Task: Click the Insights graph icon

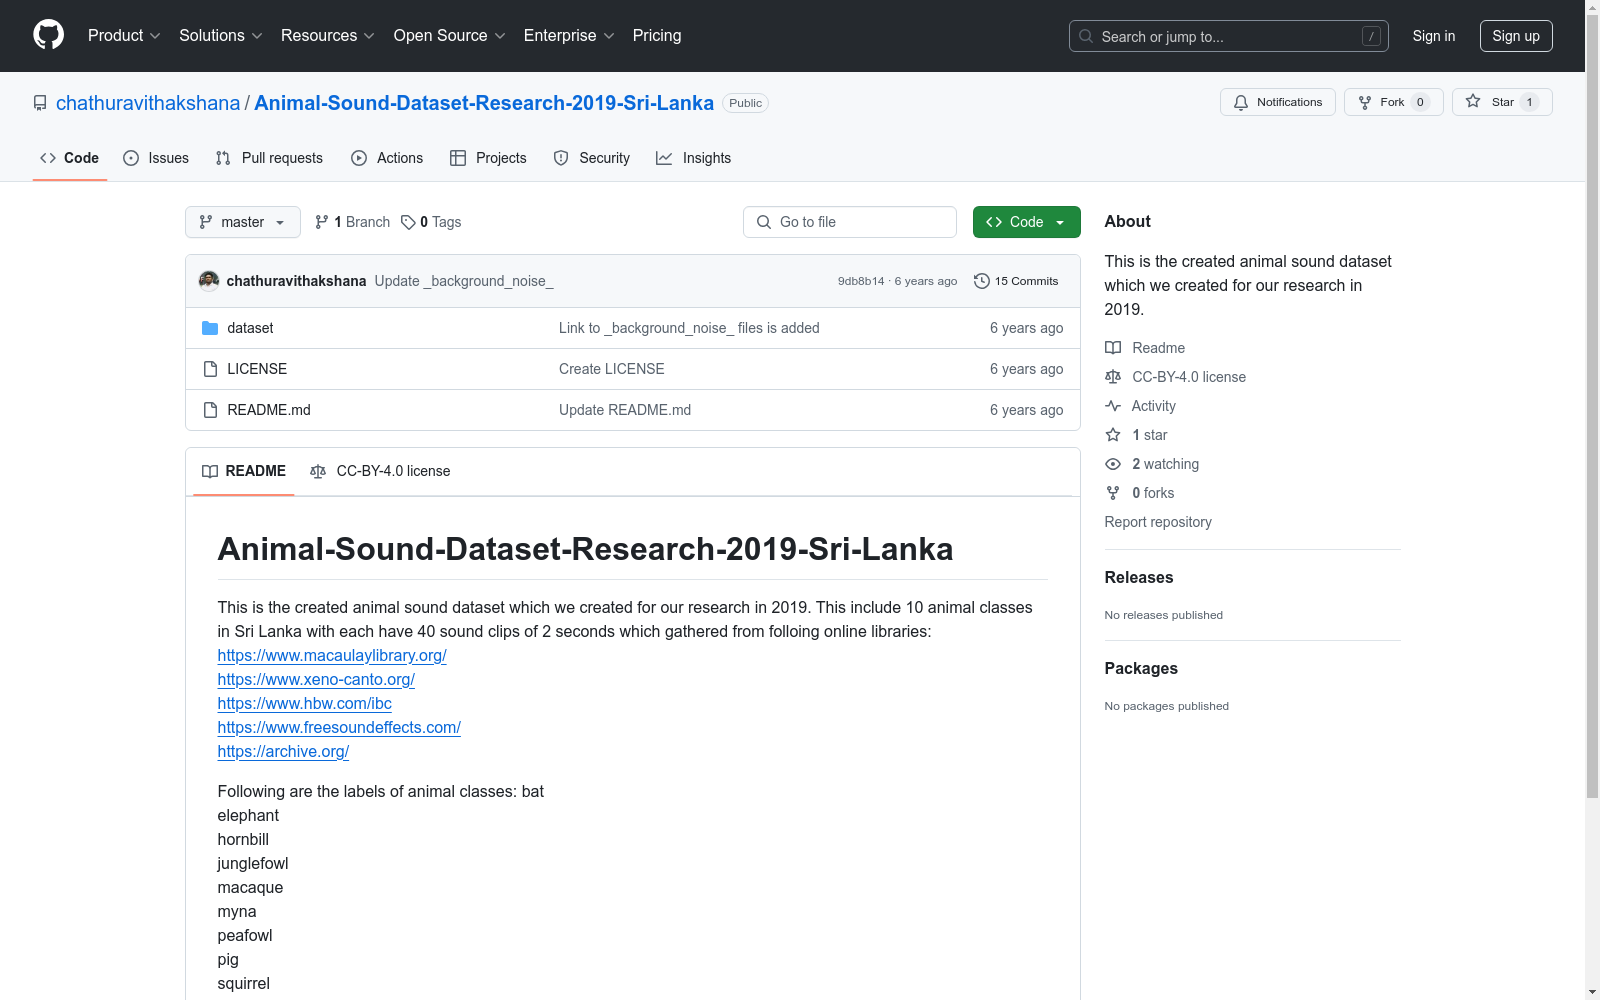Action: point(664,158)
